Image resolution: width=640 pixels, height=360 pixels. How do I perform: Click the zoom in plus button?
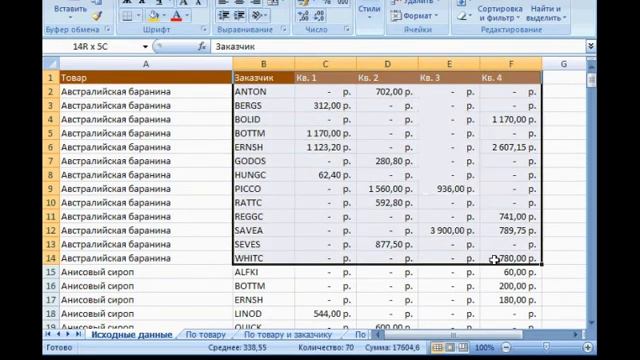click(587, 347)
